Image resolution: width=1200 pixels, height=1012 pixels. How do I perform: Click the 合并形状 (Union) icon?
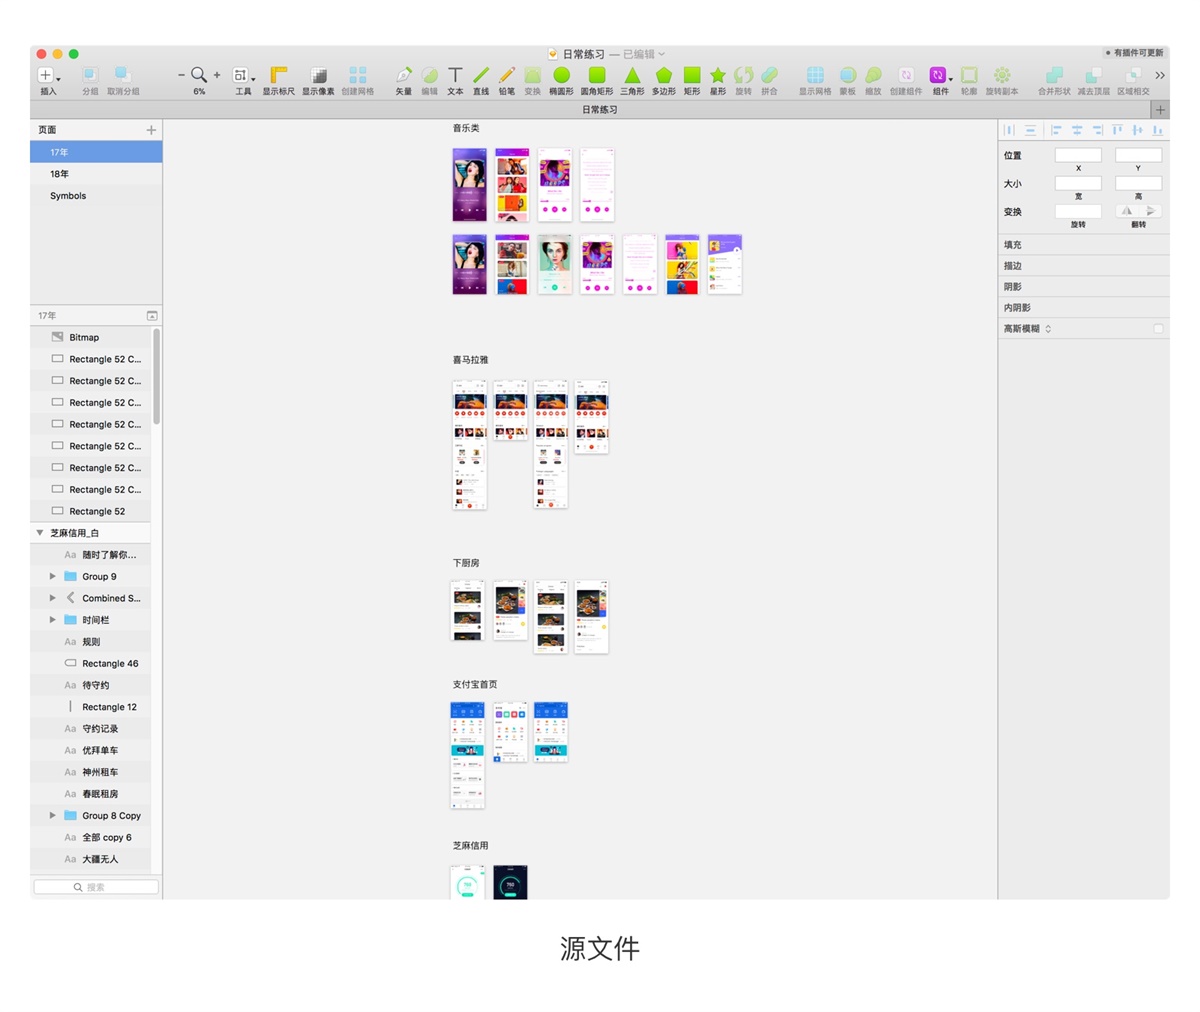coord(1054,75)
